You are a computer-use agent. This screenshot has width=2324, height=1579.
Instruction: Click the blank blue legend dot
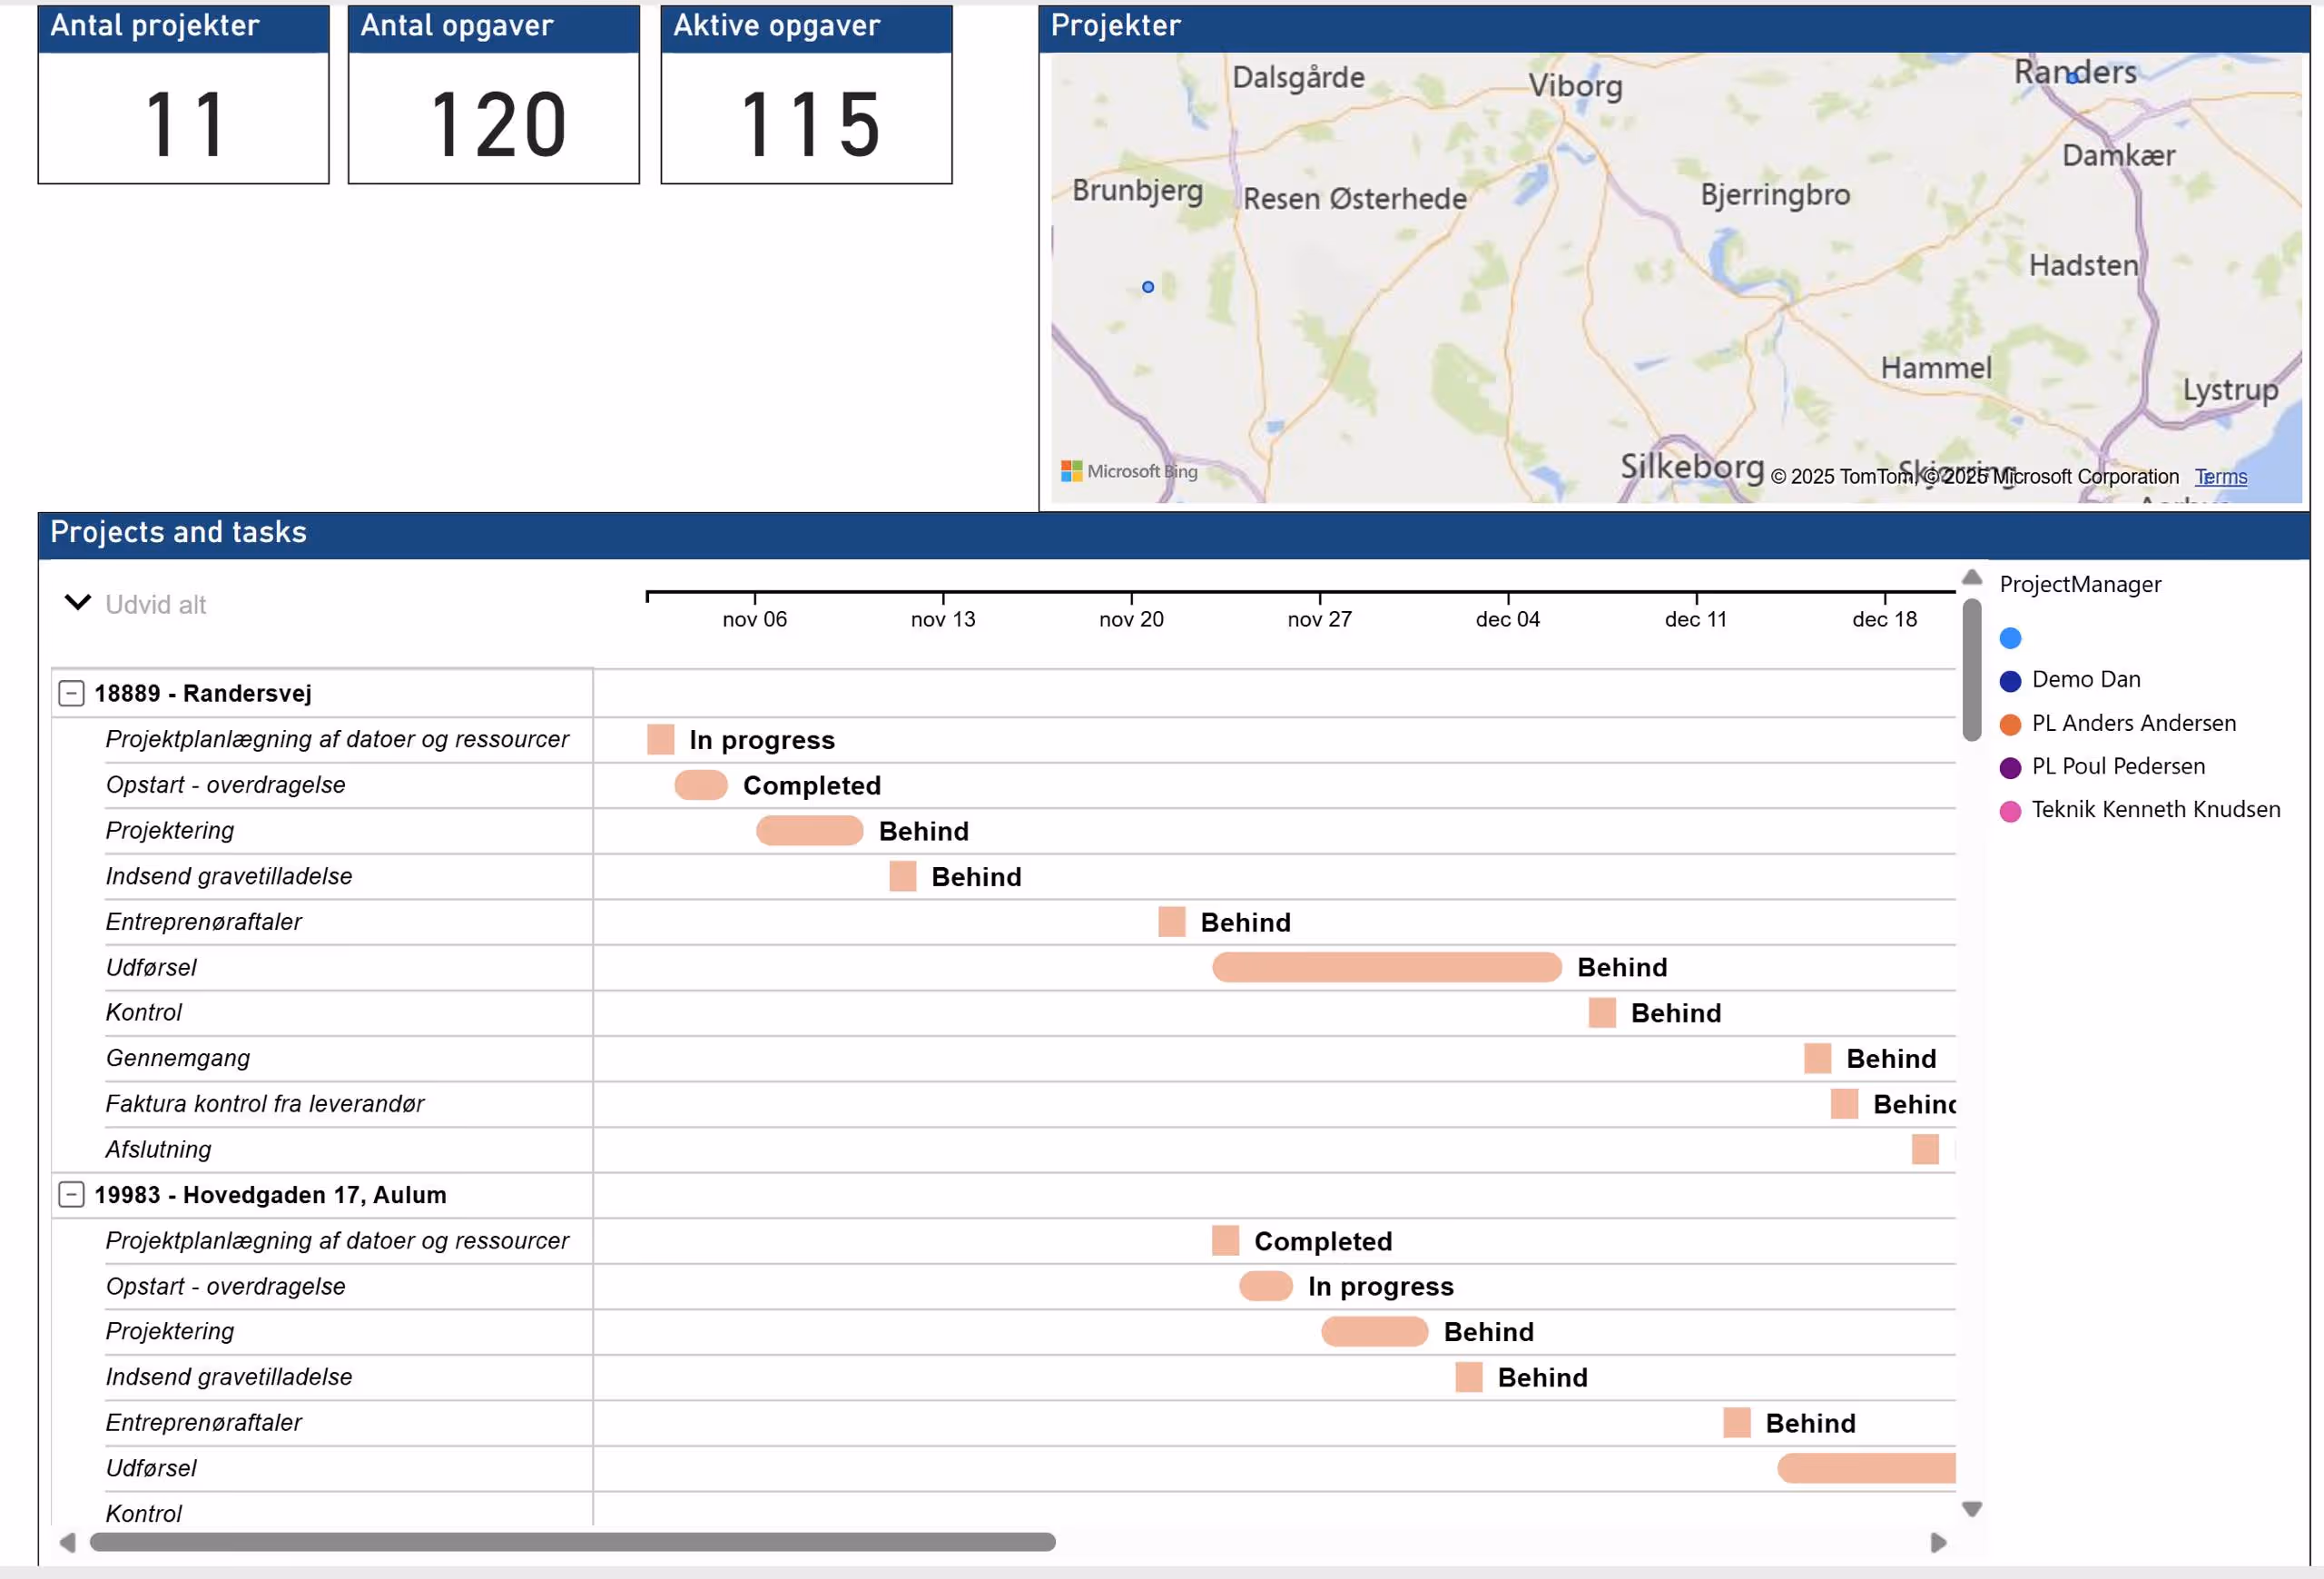pyautogui.click(x=2010, y=638)
